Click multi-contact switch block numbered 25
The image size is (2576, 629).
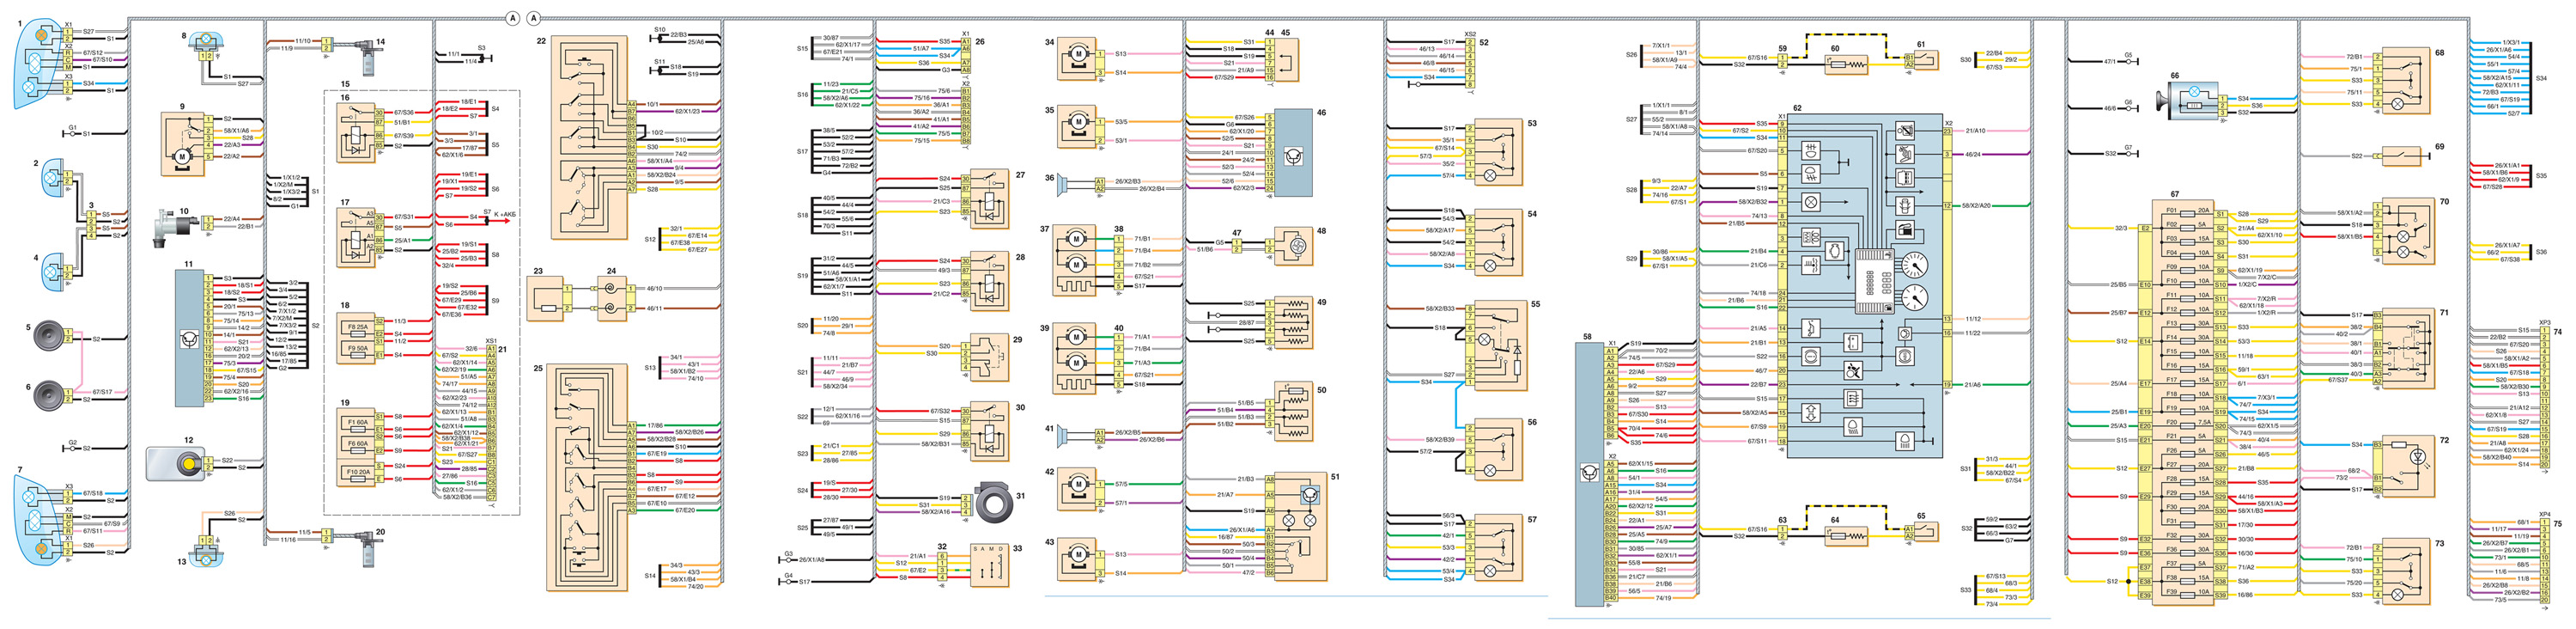pos(588,476)
